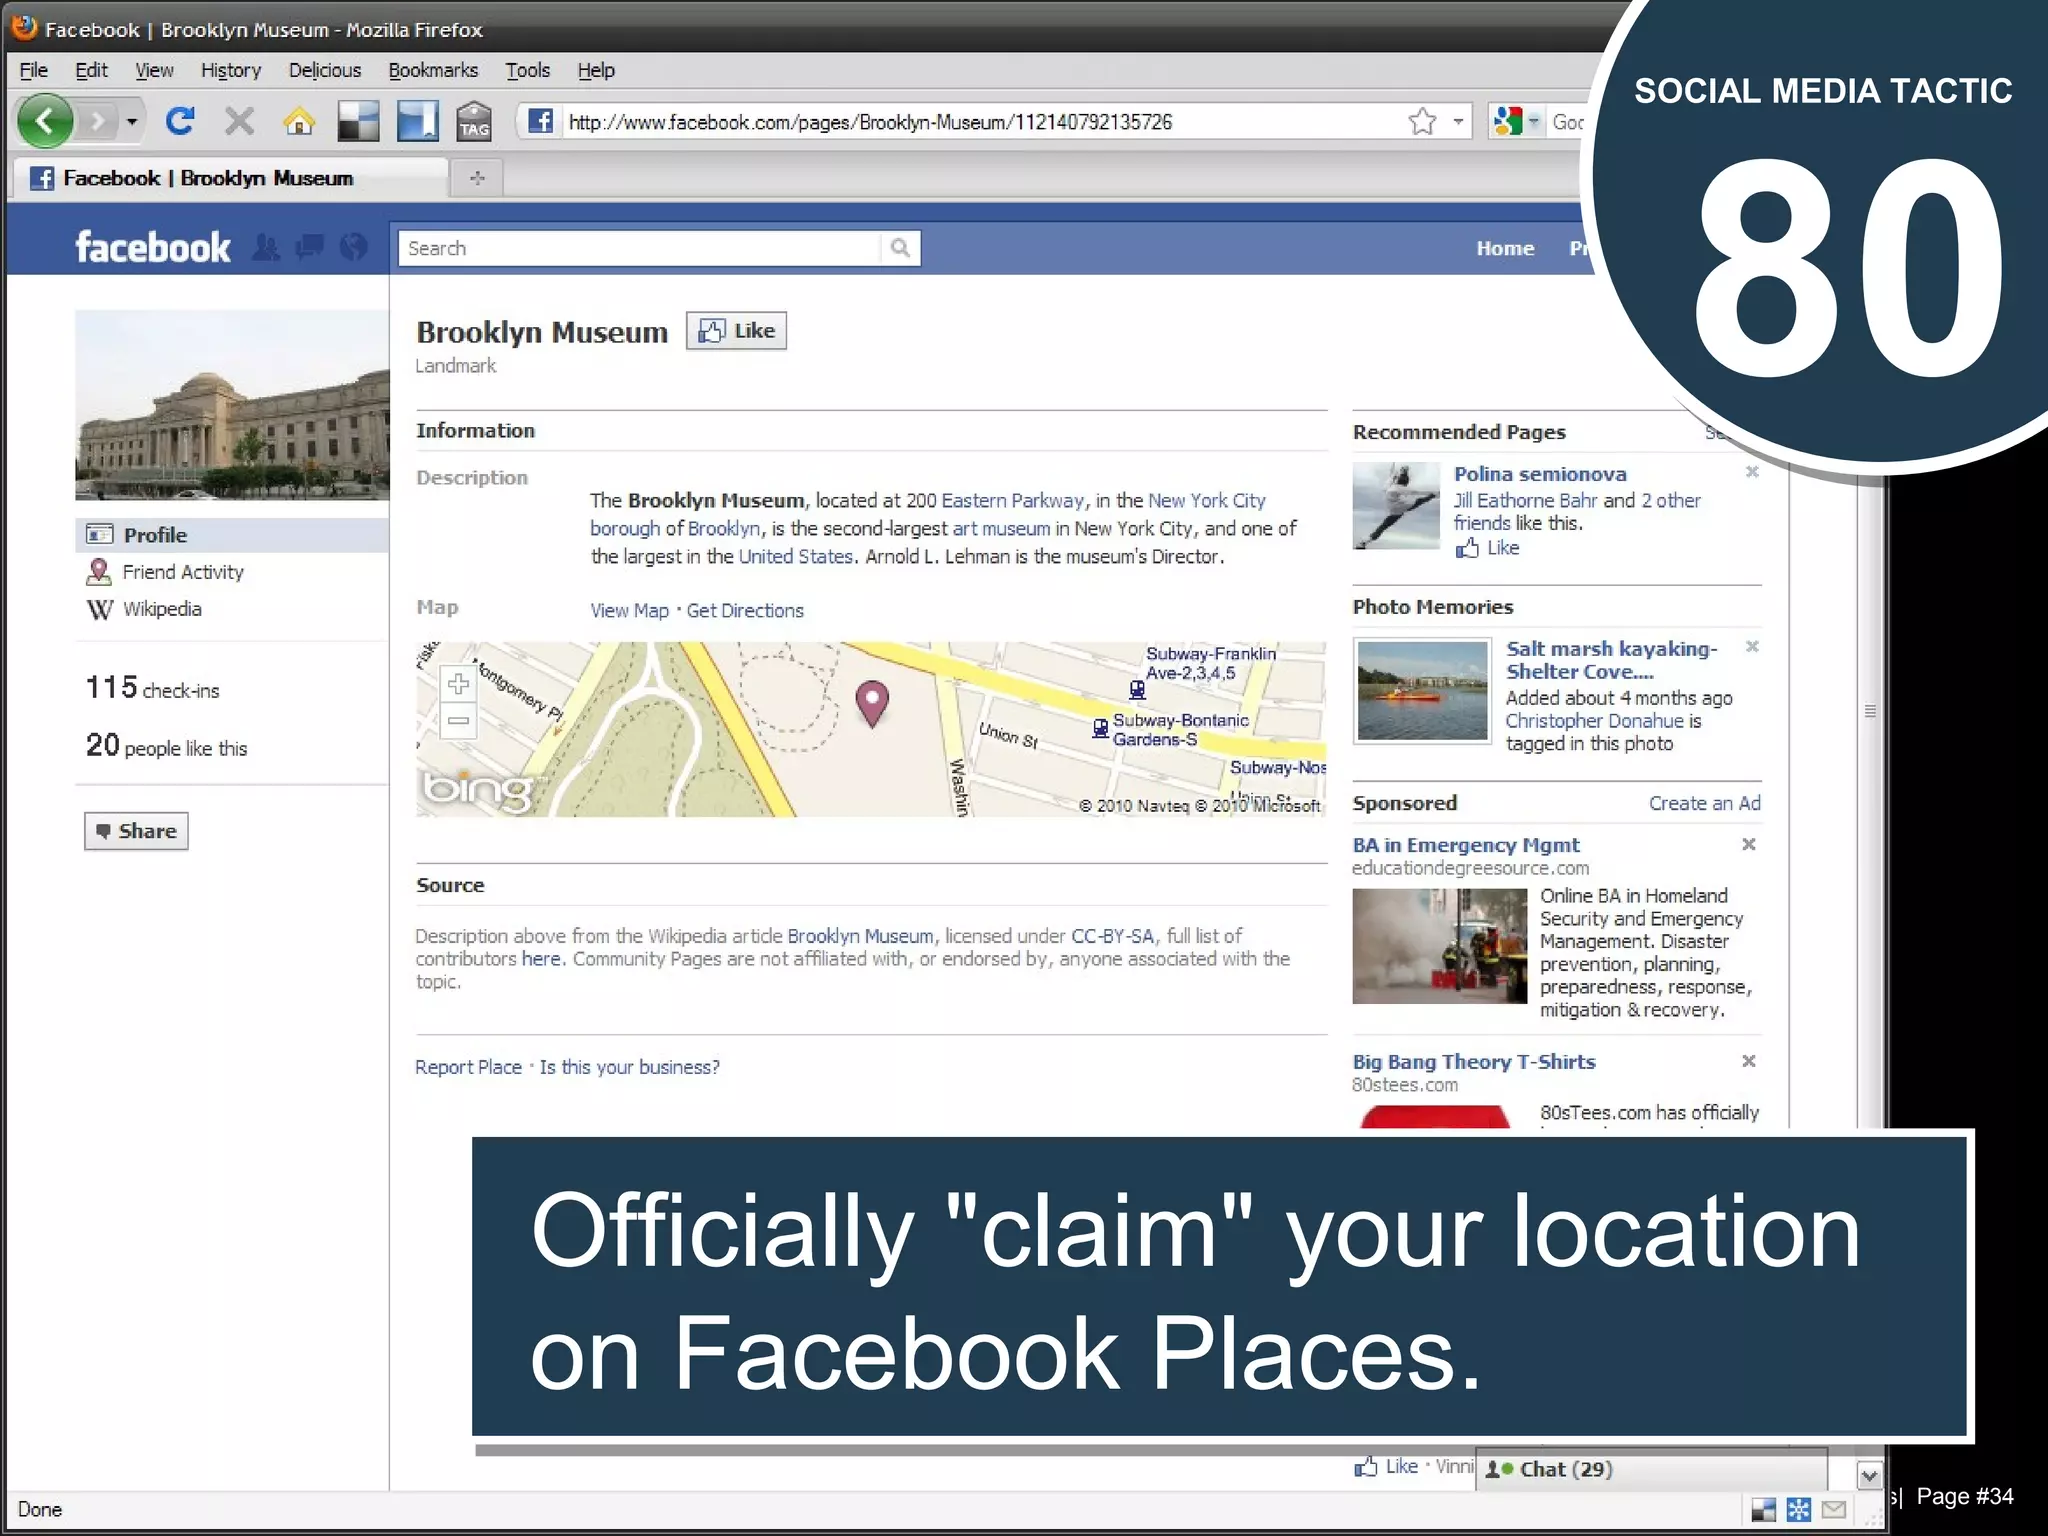Open the art museum link

click(x=1001, y=528)
